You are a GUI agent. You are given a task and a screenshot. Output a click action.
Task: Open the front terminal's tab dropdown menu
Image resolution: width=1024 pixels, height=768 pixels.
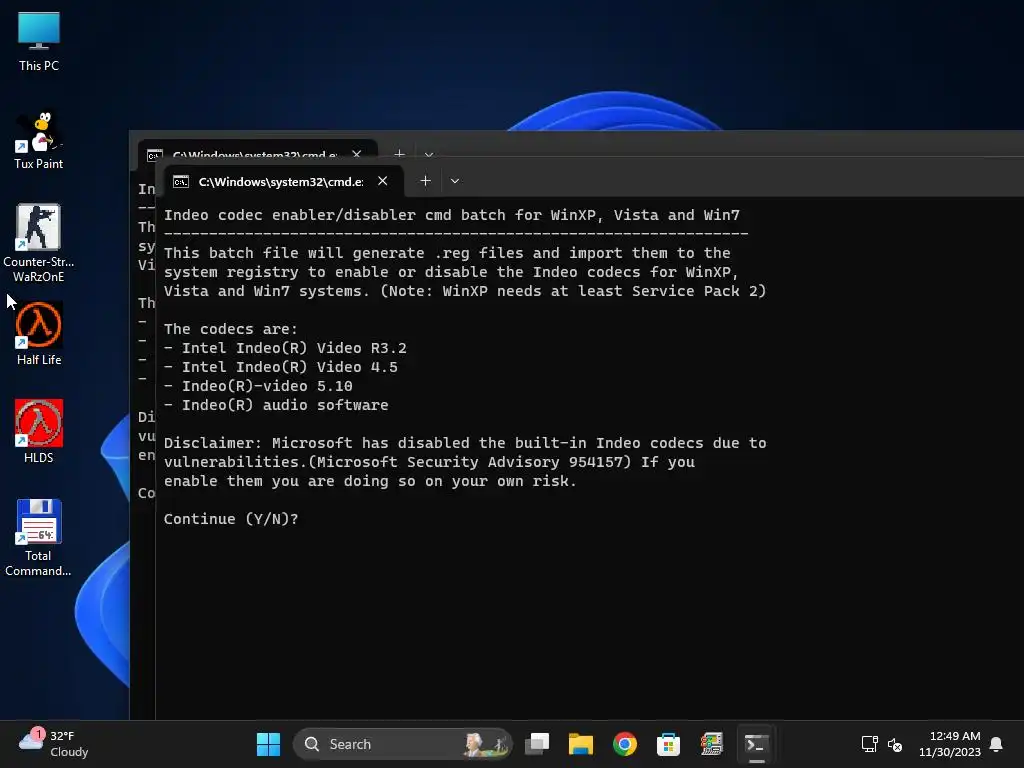coord(455,181)
